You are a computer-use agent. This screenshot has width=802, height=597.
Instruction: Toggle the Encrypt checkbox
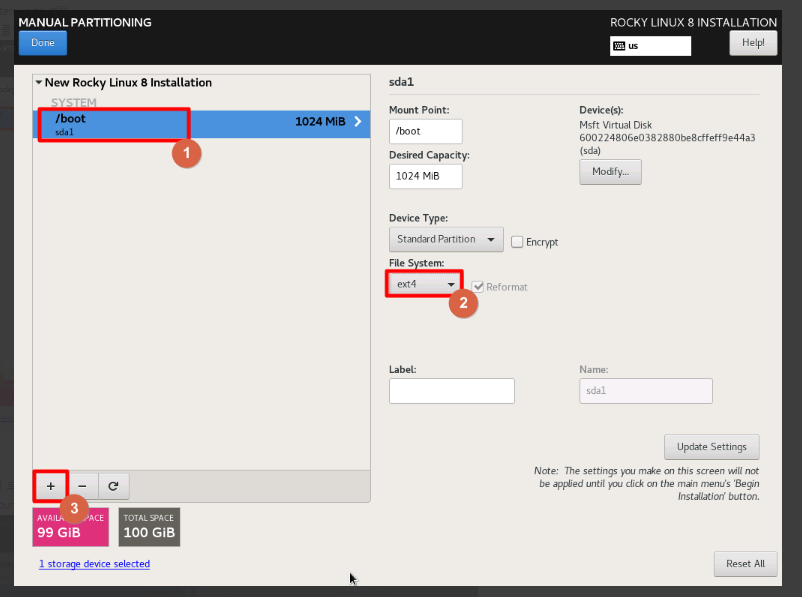click(517, 242)
